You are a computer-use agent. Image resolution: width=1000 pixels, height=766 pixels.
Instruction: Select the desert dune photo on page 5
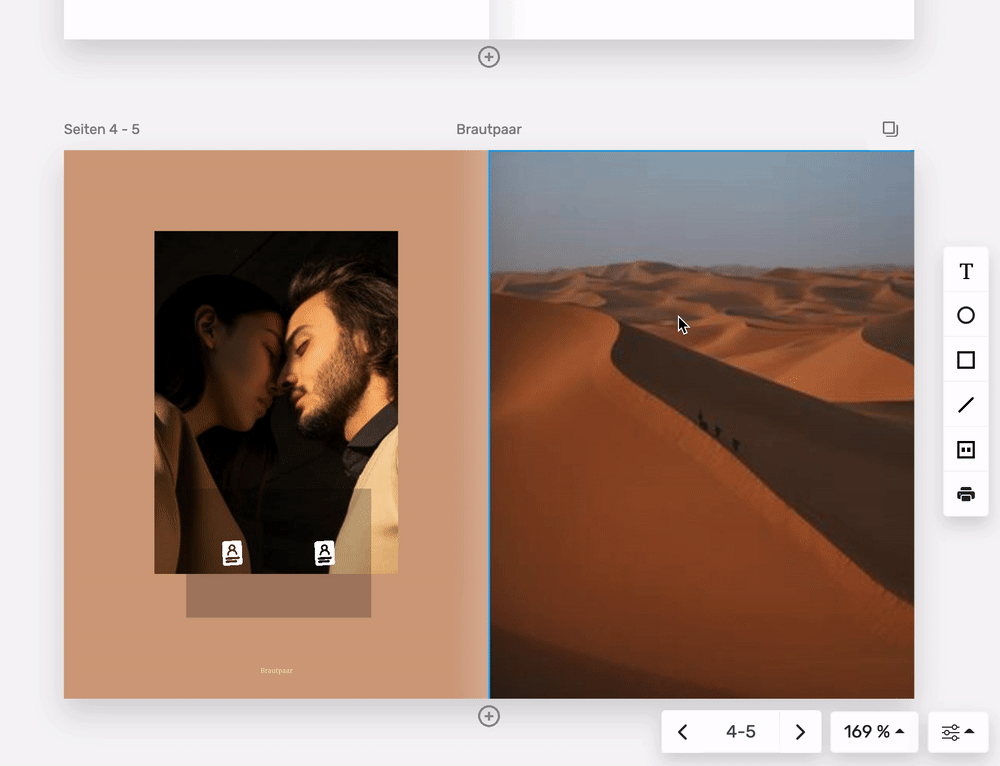702,424
